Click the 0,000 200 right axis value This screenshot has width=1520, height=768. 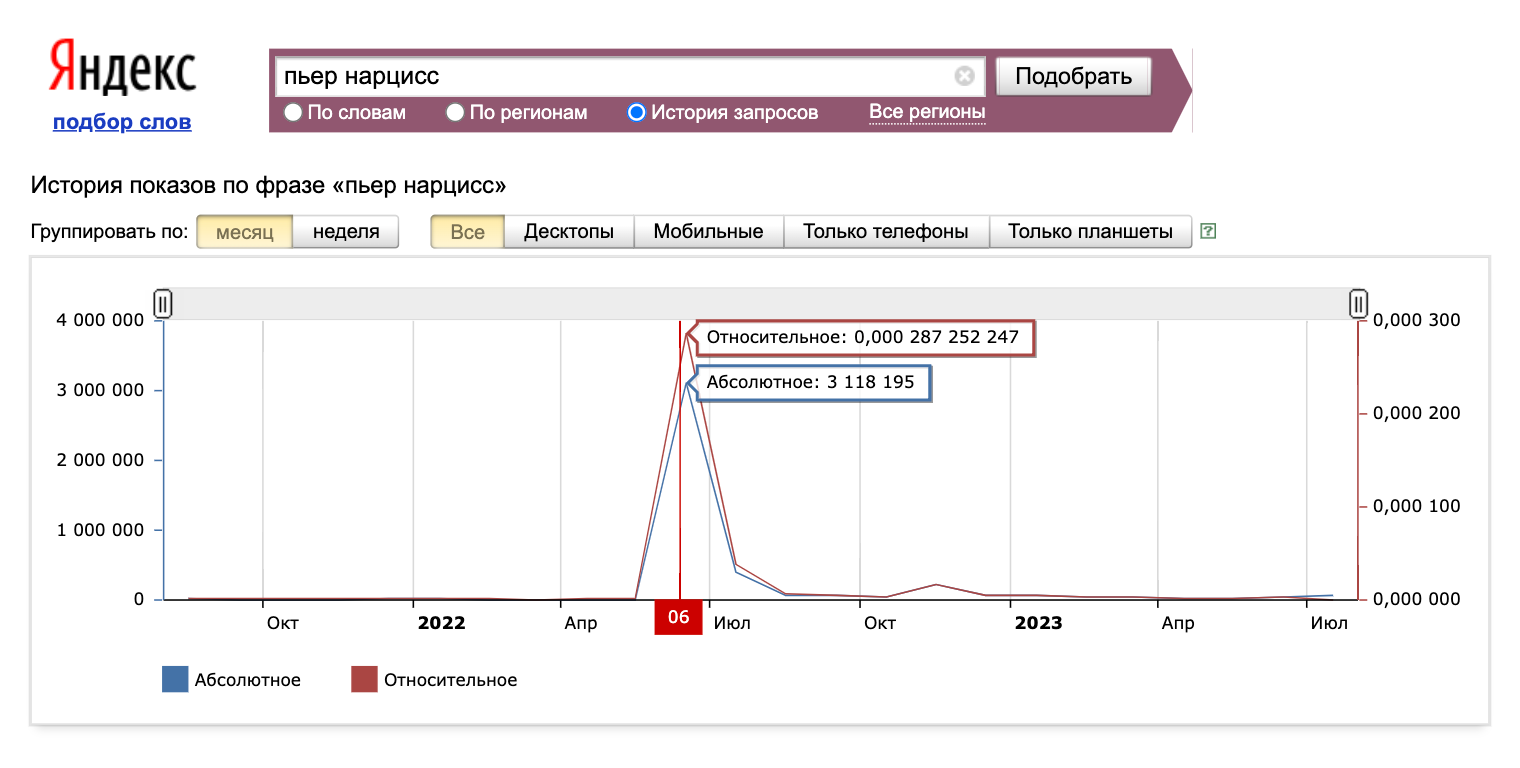(x=1417, y=413)
